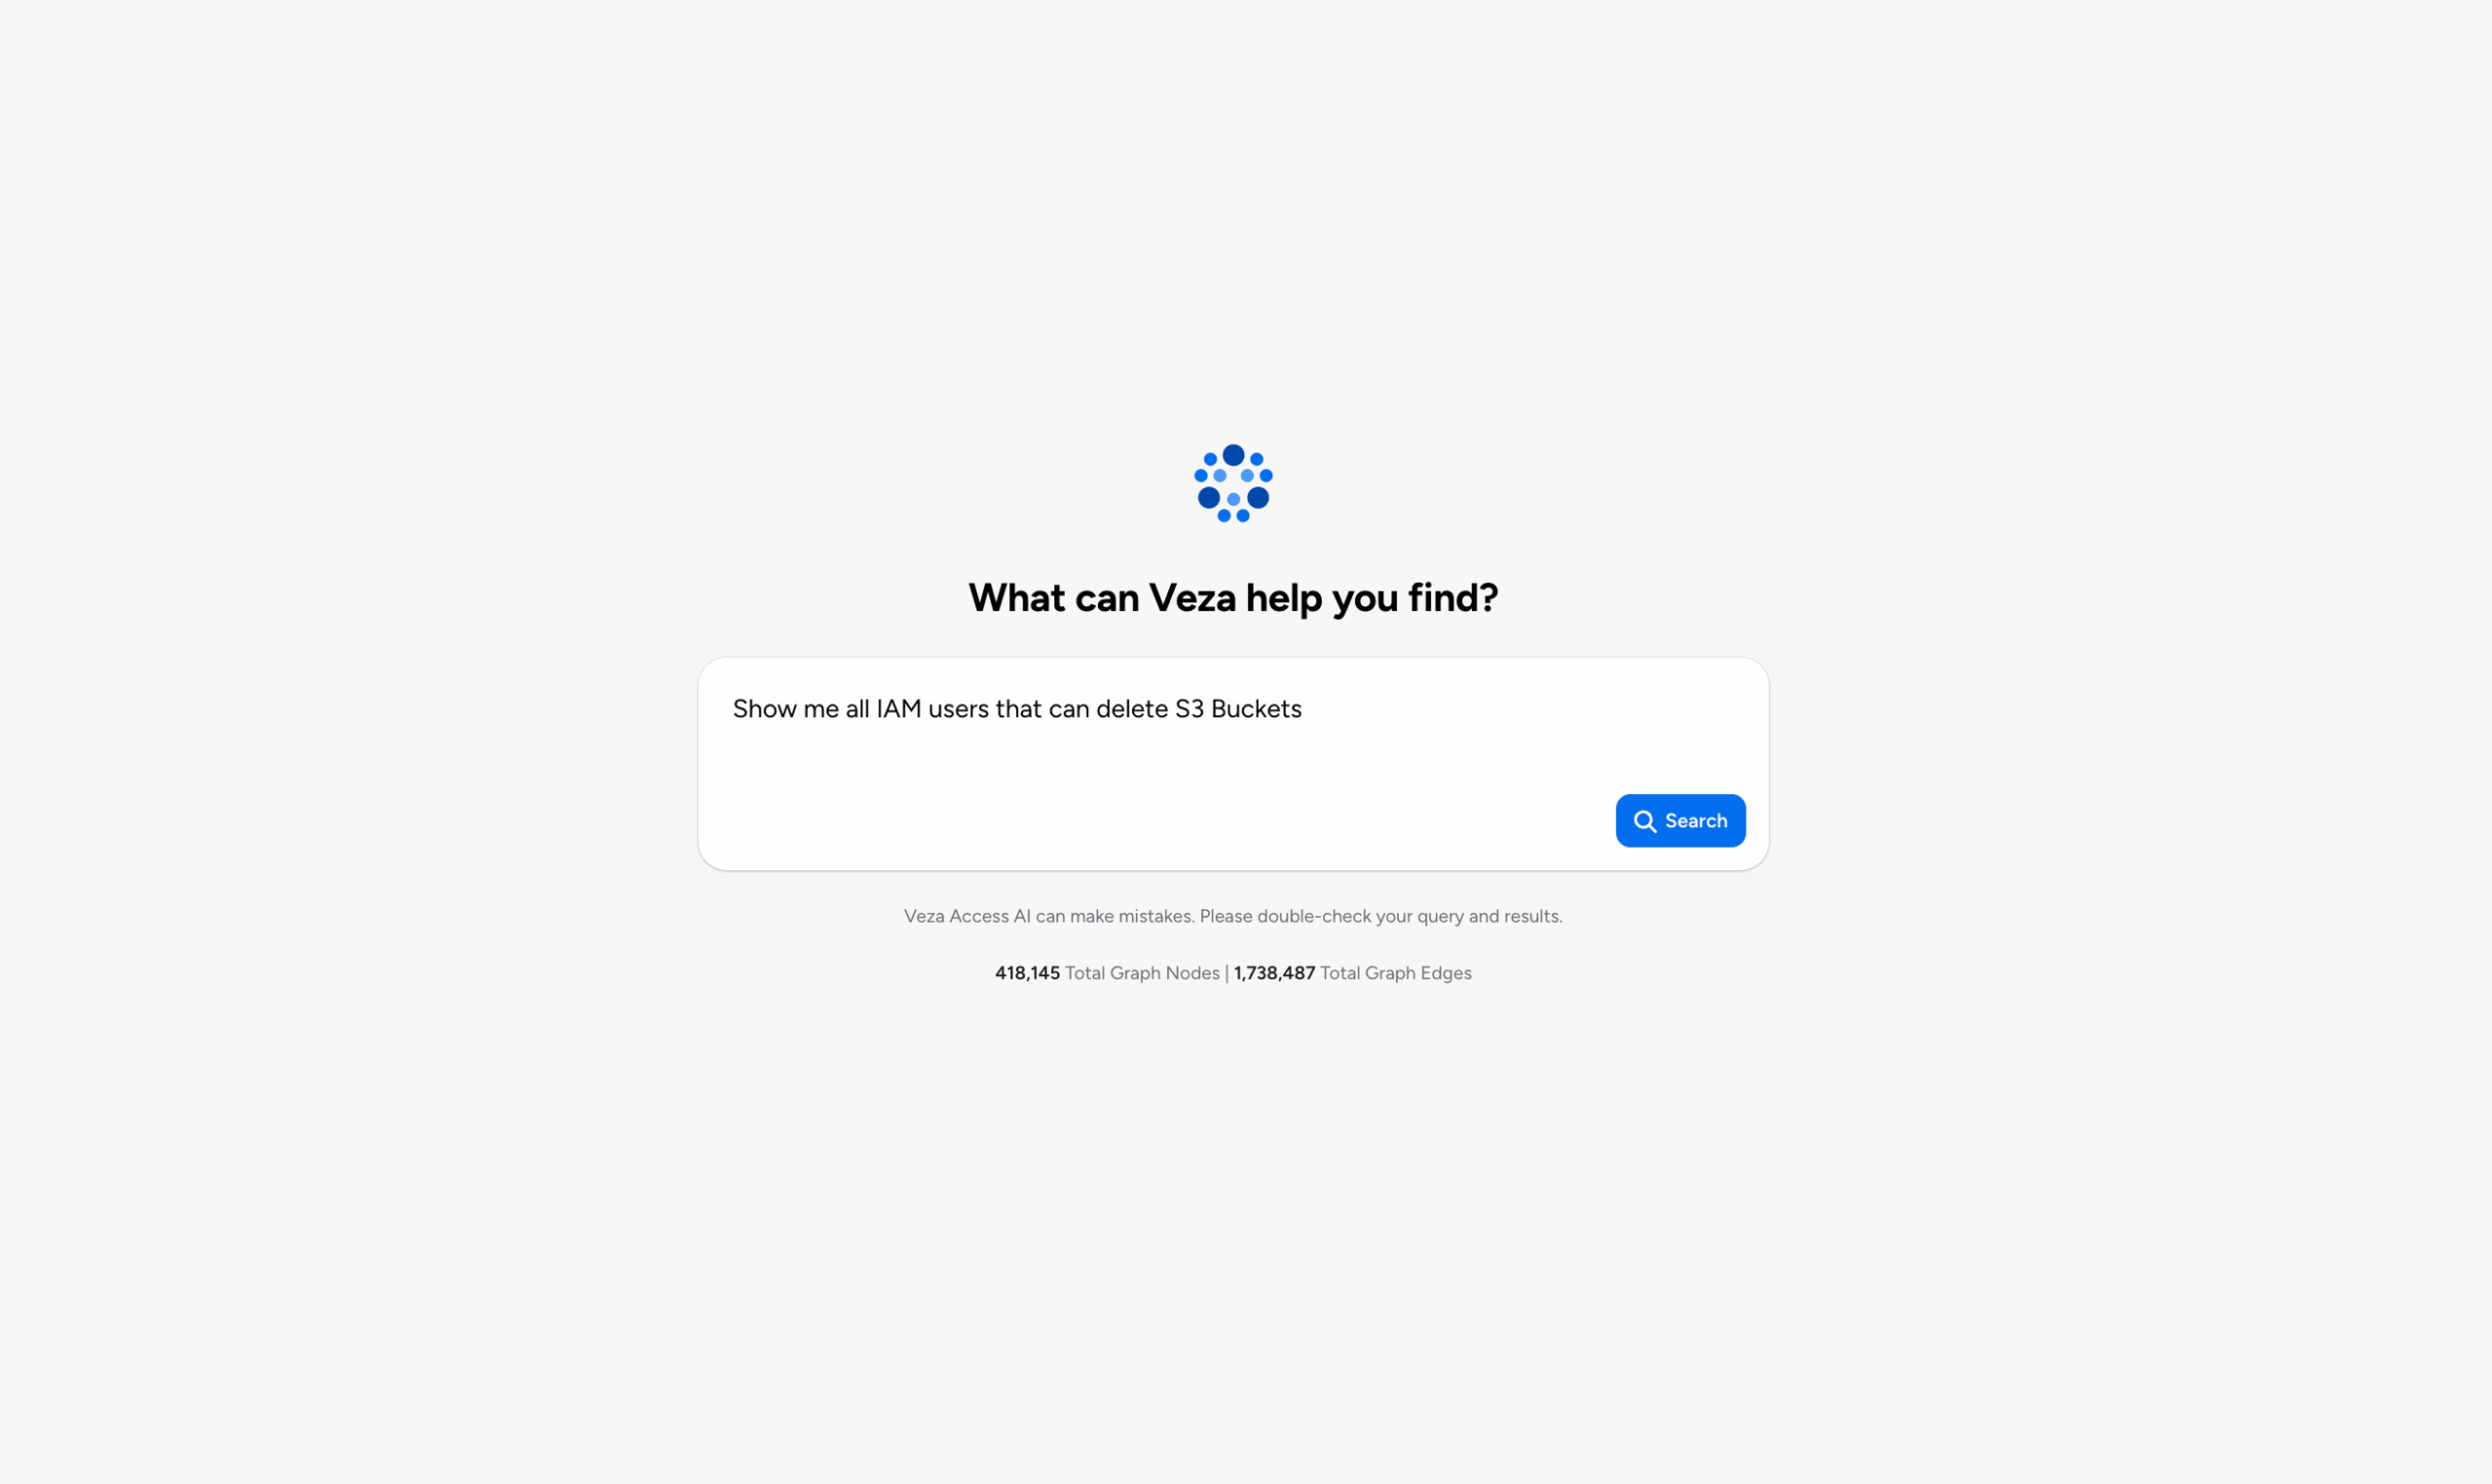Place cursor after 'S3 Buckets' in query
2492x1484 pixels.
click(x=1303, y=709)
